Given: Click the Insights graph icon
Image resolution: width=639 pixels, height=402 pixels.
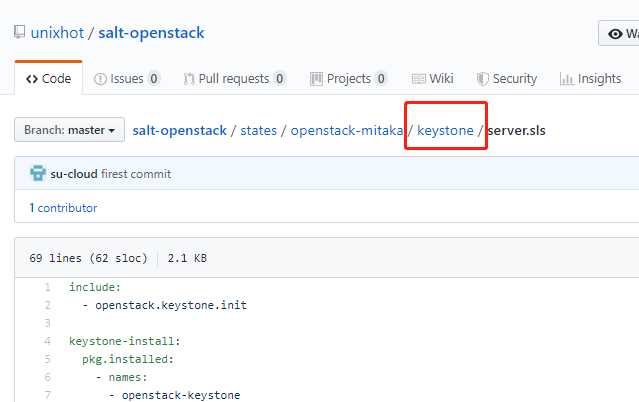Looking at the screenshot, I should pyautogui.click(x=566, y=79).
